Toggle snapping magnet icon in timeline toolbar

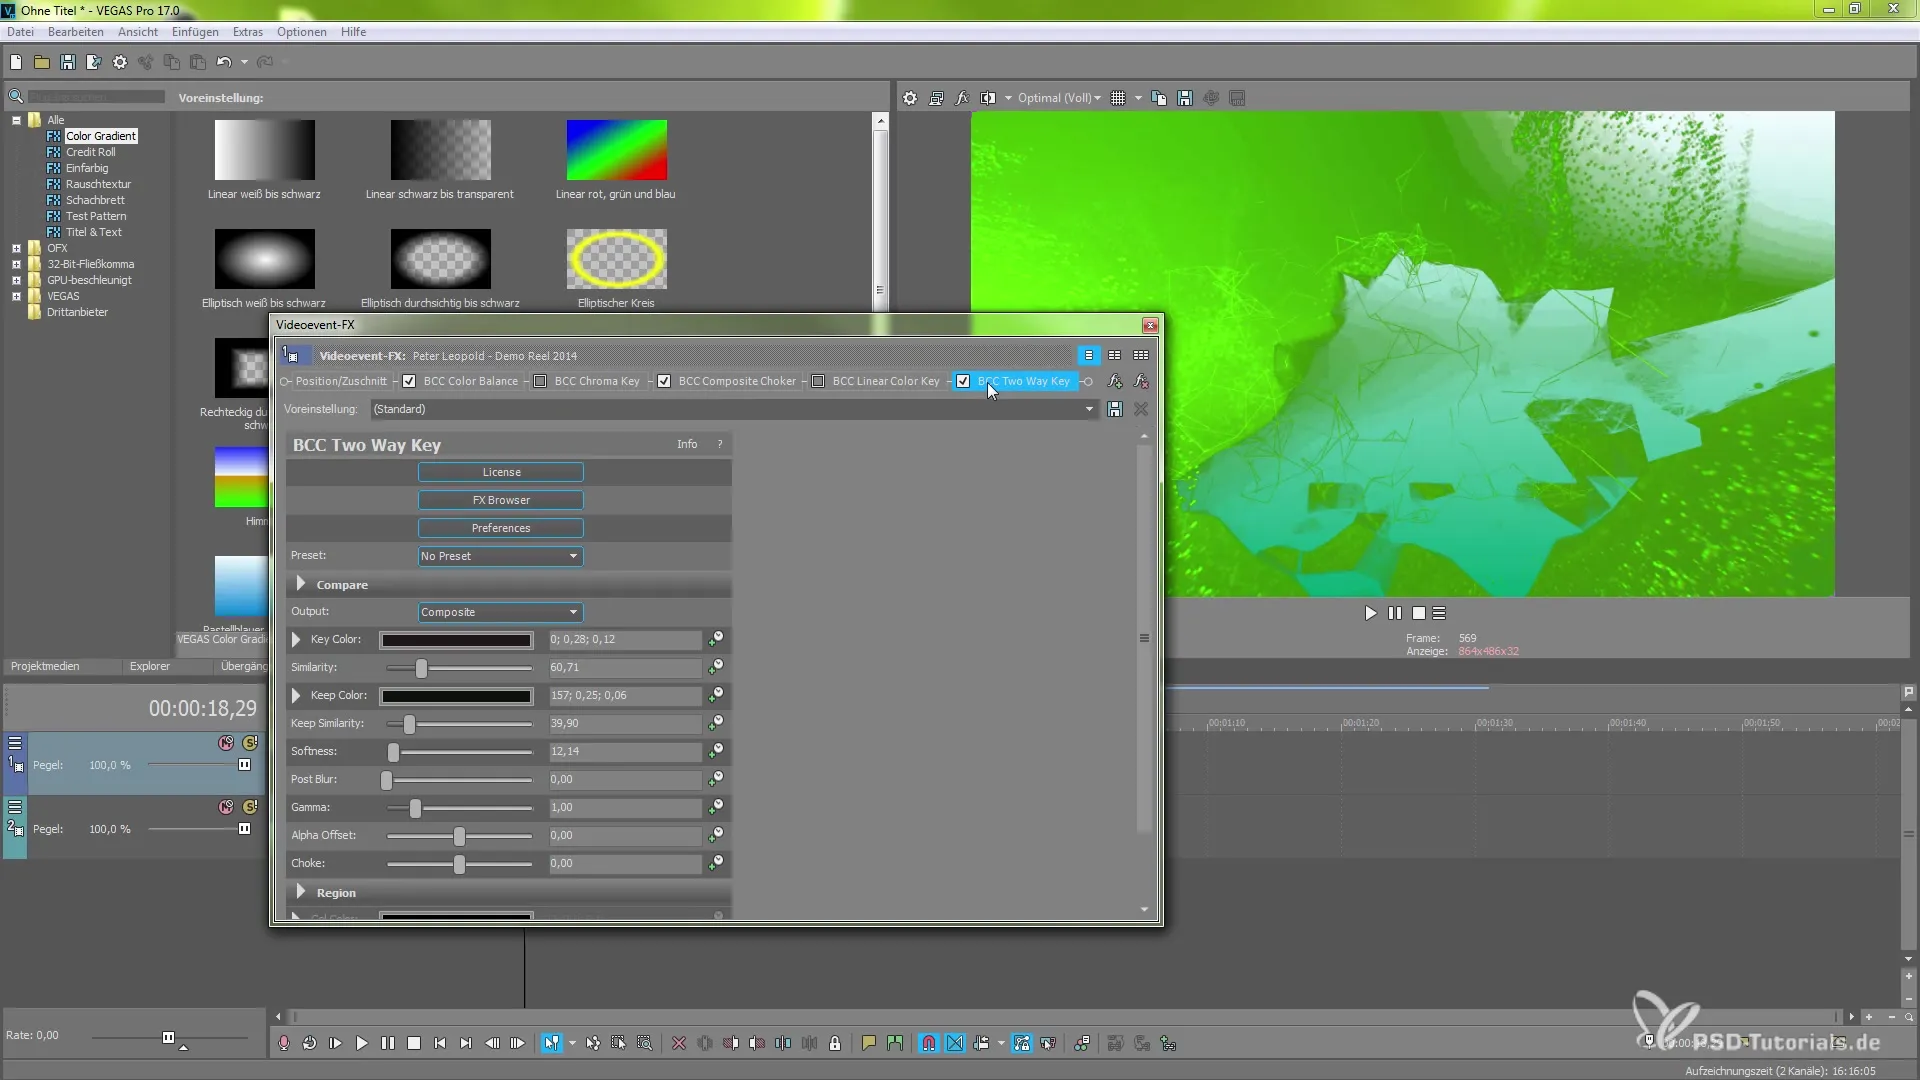929,1043
